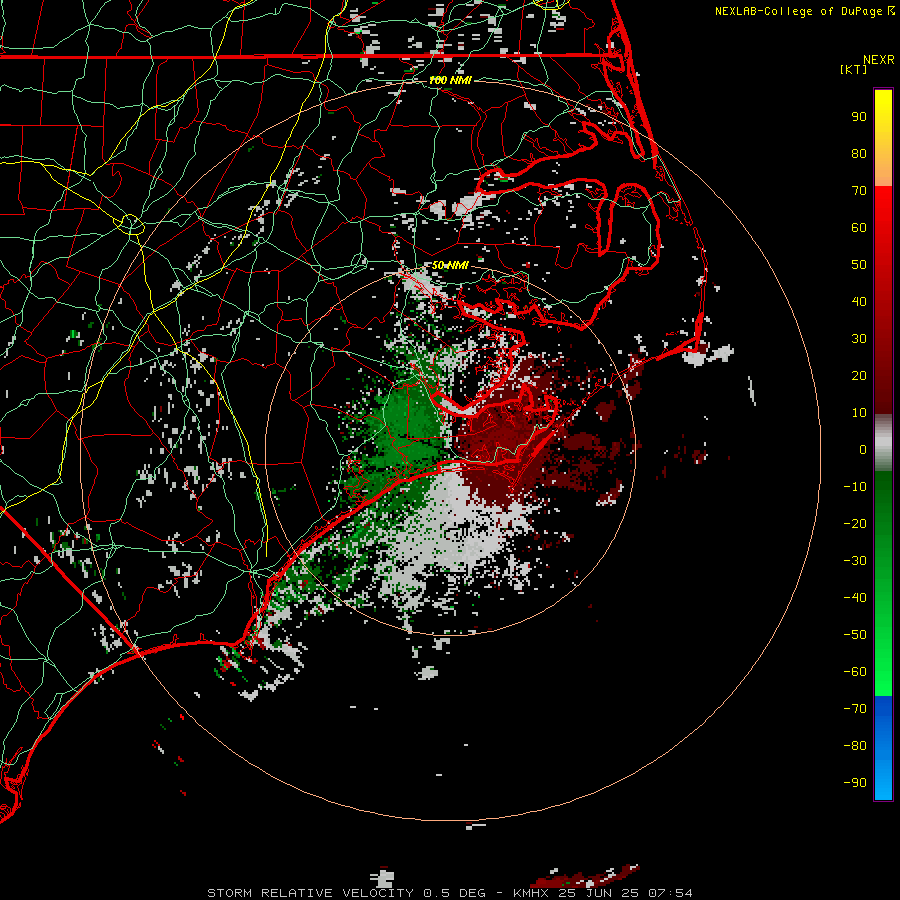Click the 40 value on velocity scale

pyautogui.click(x=859, y=301)
